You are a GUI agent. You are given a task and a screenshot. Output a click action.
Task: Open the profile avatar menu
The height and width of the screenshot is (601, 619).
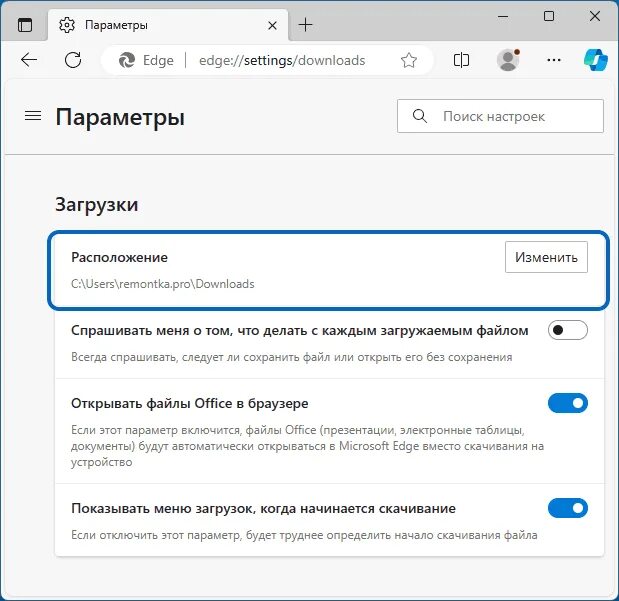tap(508, 60)
